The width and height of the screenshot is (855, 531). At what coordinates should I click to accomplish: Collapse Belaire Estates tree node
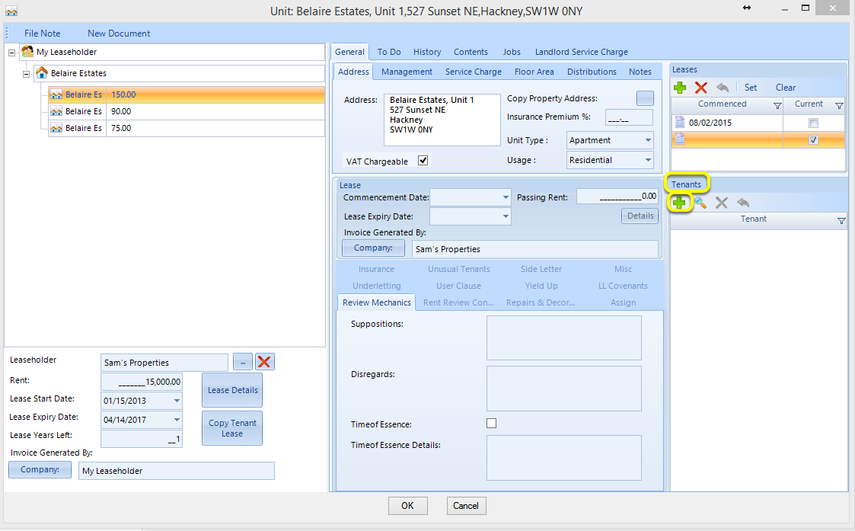point(26,74)
